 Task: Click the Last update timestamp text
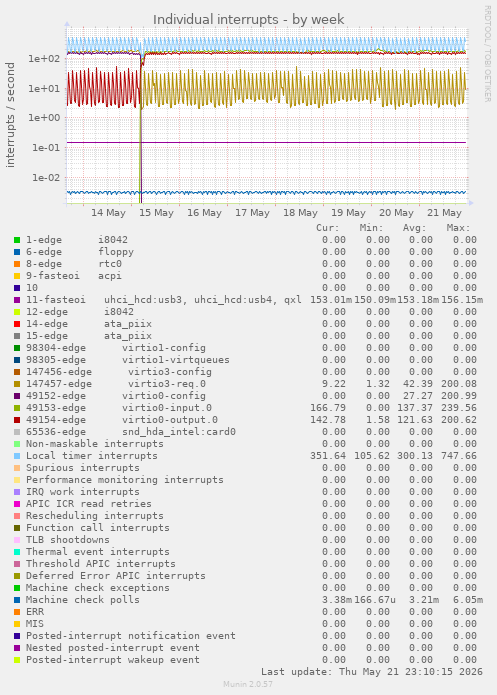pyautogui.click(x=372, y=672)
